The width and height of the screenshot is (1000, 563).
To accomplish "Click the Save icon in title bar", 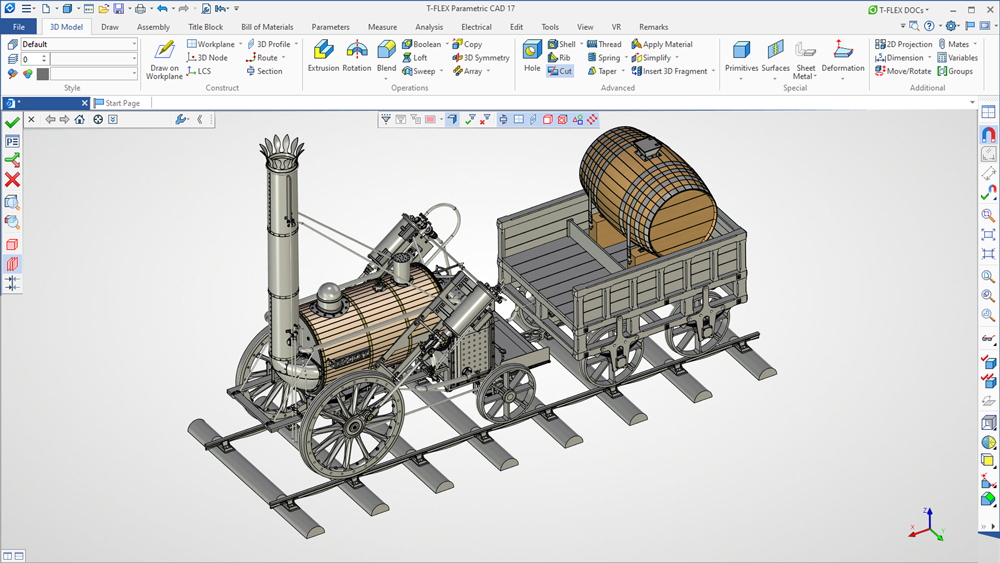I will 119,8.
